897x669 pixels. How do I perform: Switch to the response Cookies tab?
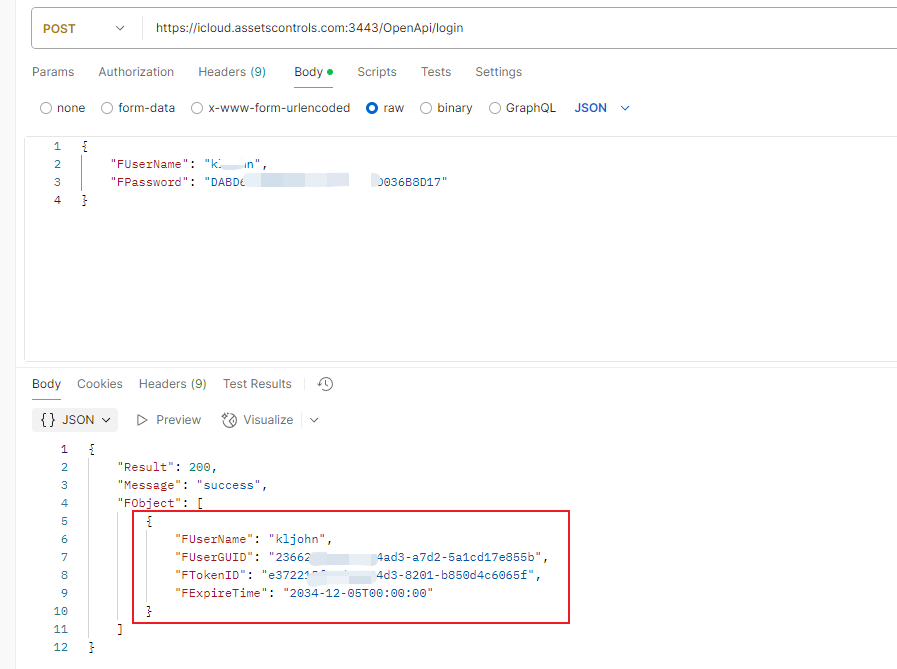coord(100,384)
